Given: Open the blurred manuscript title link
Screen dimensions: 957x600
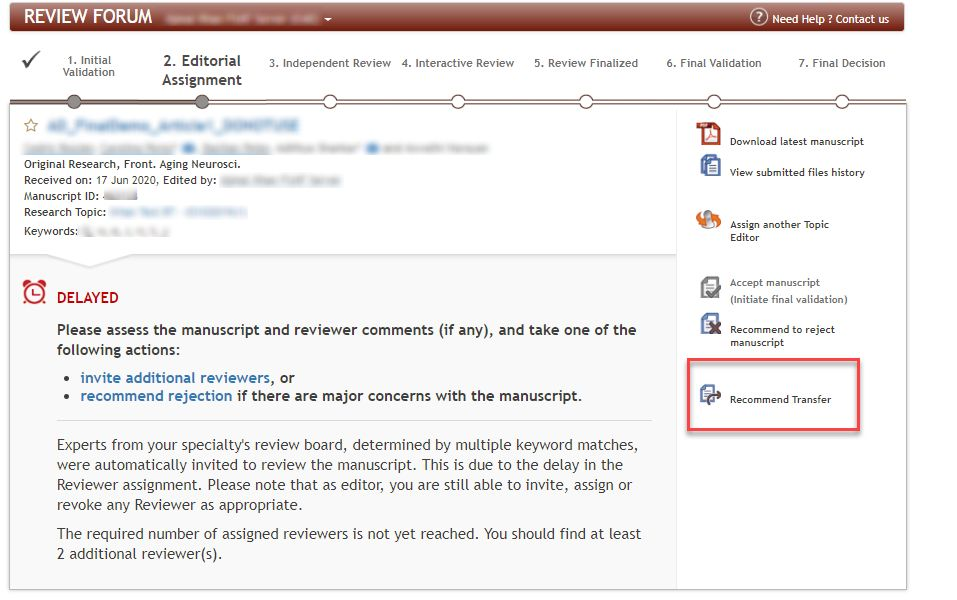Looking at the screenshot, I should click(x=173, y=126).
